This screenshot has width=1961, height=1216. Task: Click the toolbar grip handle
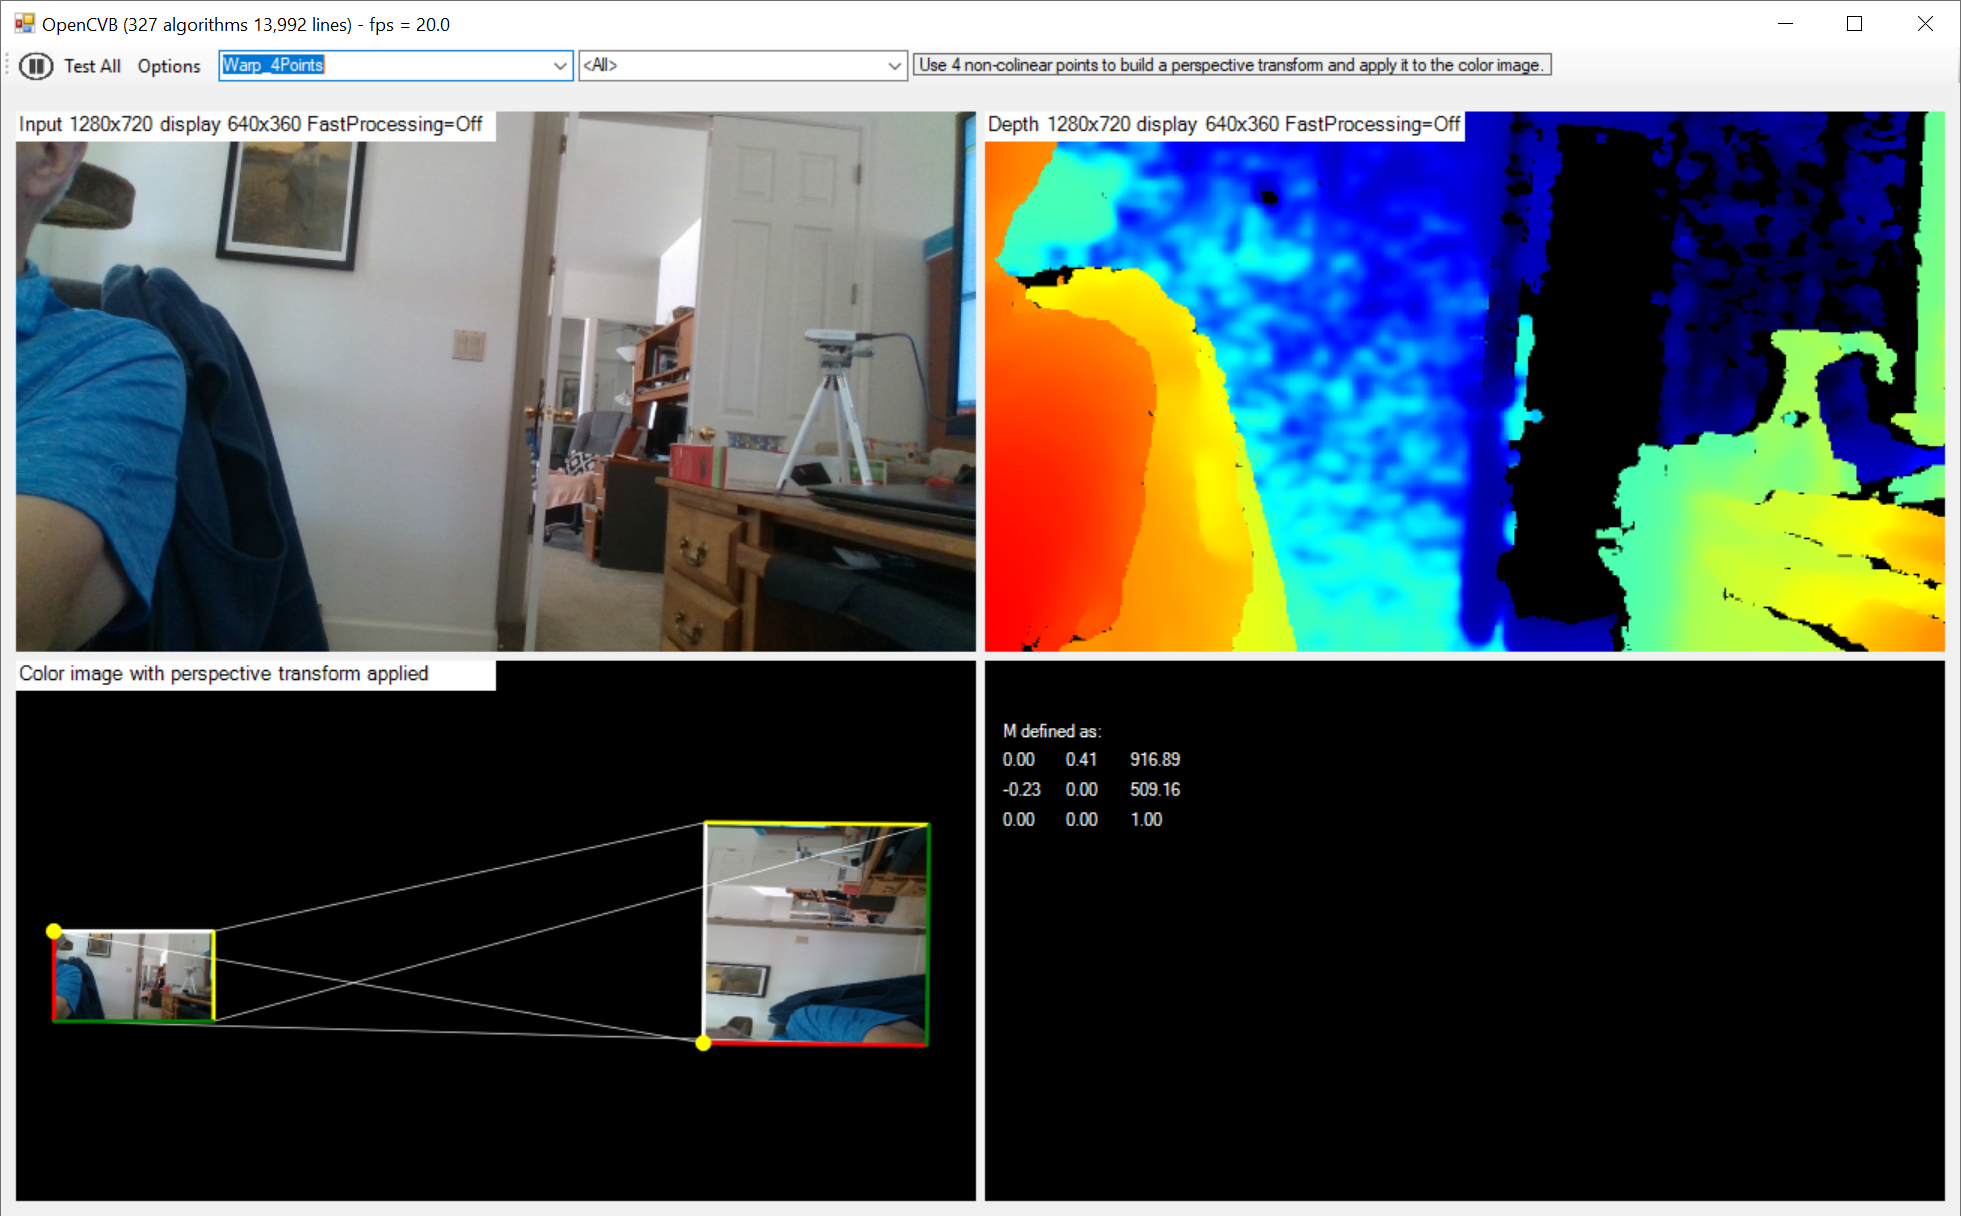click(x=8, y=66)
